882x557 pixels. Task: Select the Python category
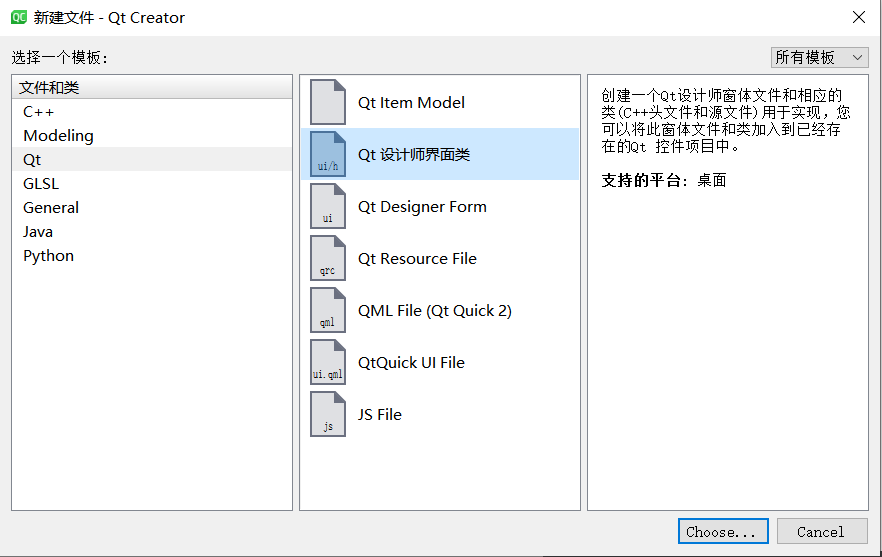point(48,256)
